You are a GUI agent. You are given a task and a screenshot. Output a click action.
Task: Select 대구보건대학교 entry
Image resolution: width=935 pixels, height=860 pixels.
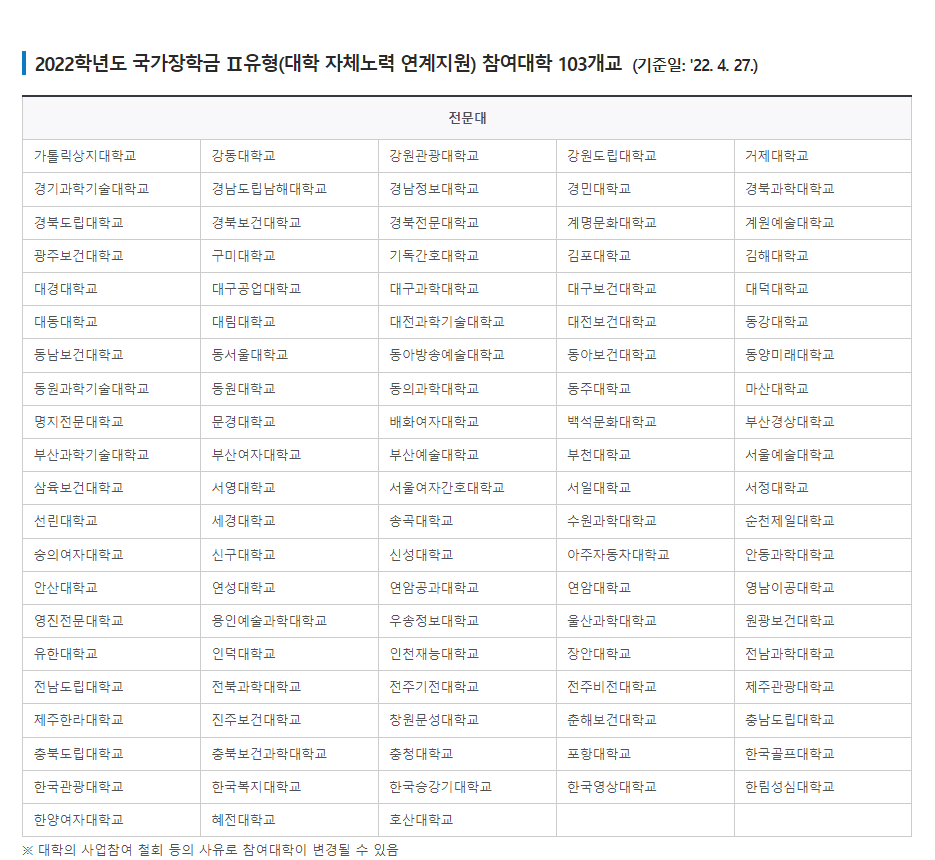(645, 289)
